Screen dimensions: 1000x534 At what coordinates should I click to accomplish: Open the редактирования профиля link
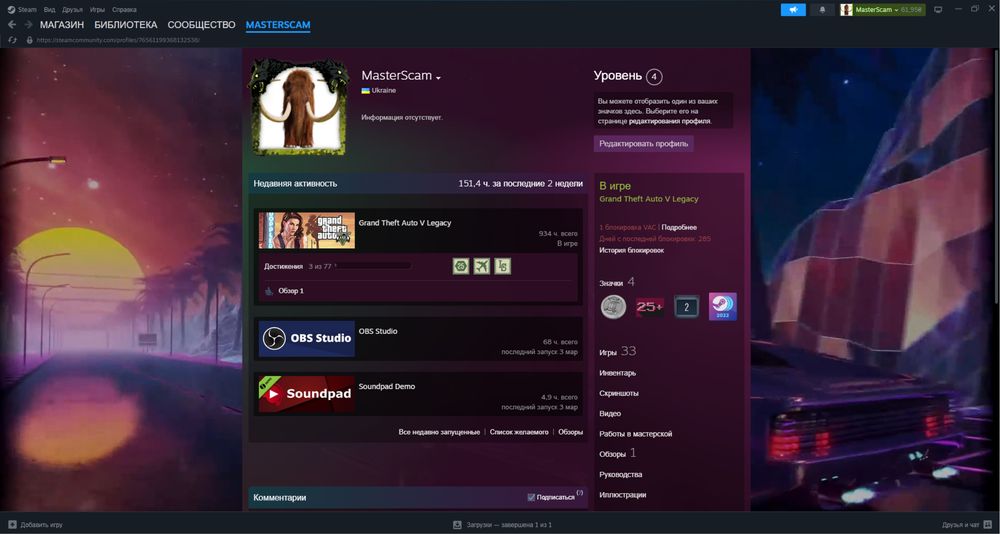click(x=670, y=121)
